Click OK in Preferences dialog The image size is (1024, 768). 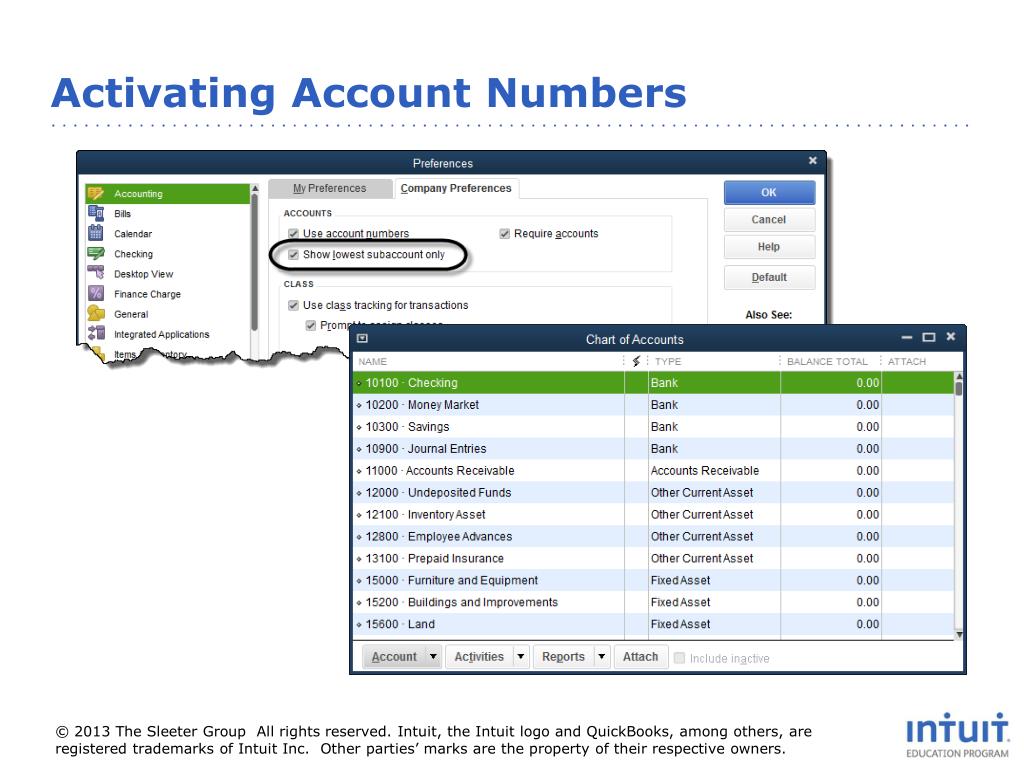pyautogui.click(x=769, y=193)
